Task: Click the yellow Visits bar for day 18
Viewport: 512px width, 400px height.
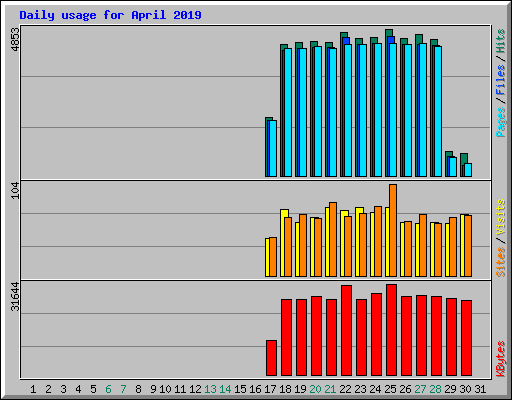Action: (283, 243)
